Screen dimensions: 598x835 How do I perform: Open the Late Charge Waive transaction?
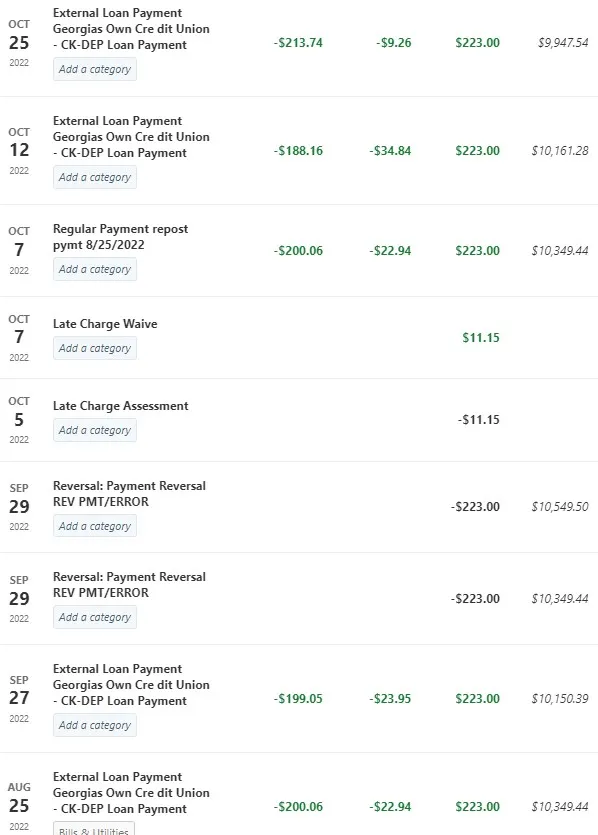pos(105,324)
